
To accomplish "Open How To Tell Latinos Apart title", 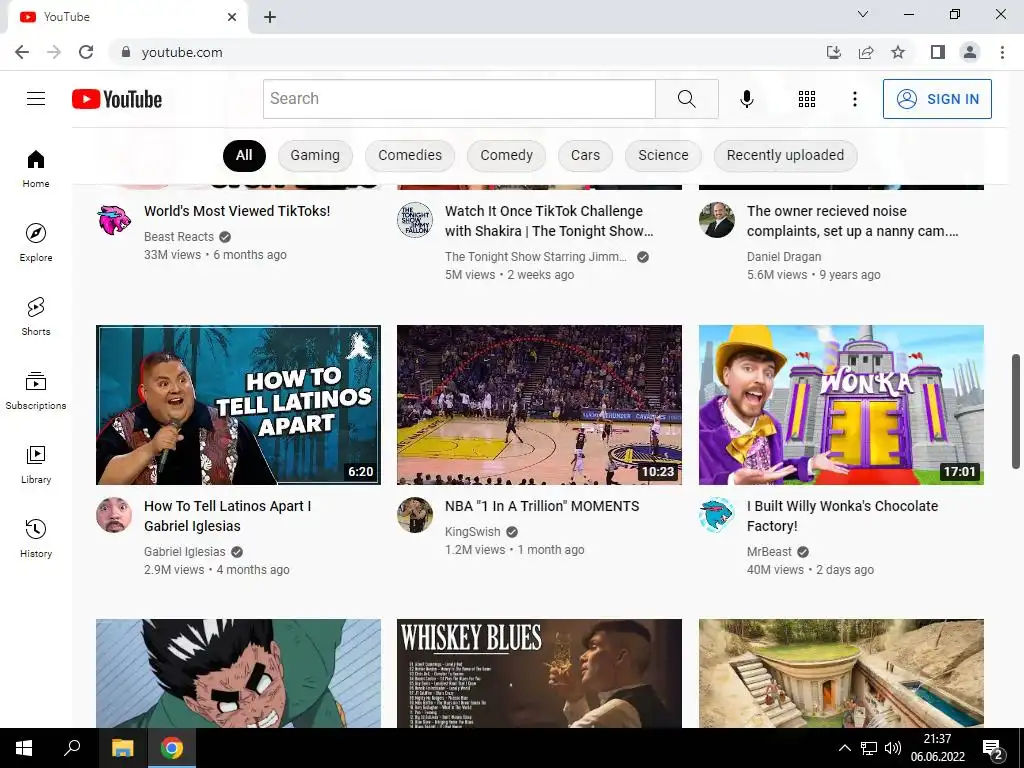I will pyautogui.click(x=227, y=516).
